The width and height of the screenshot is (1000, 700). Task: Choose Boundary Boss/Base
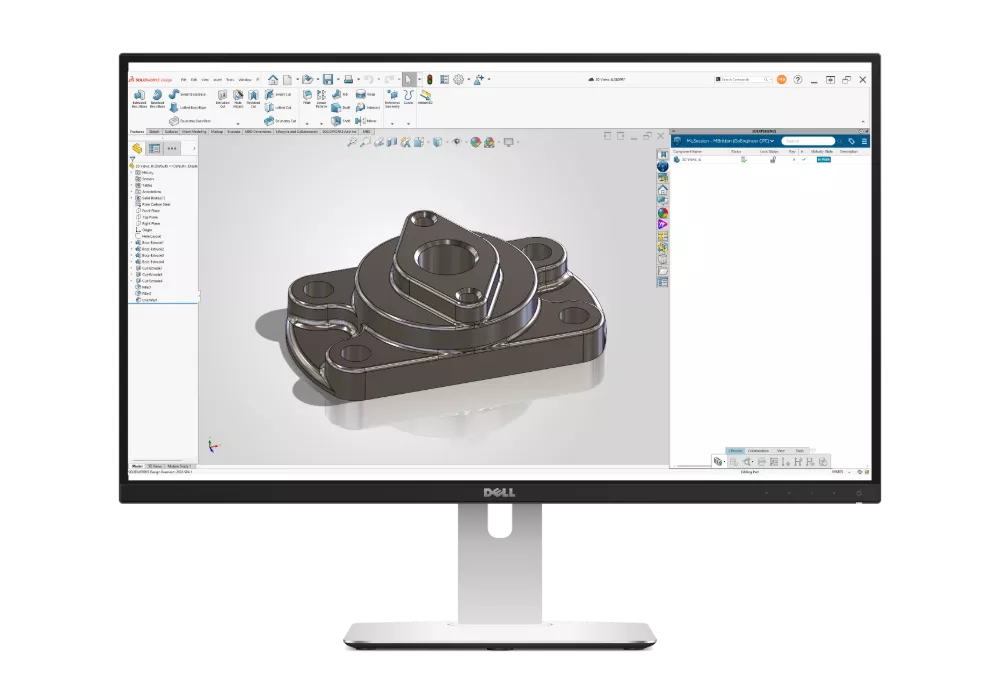coord(189,120)
